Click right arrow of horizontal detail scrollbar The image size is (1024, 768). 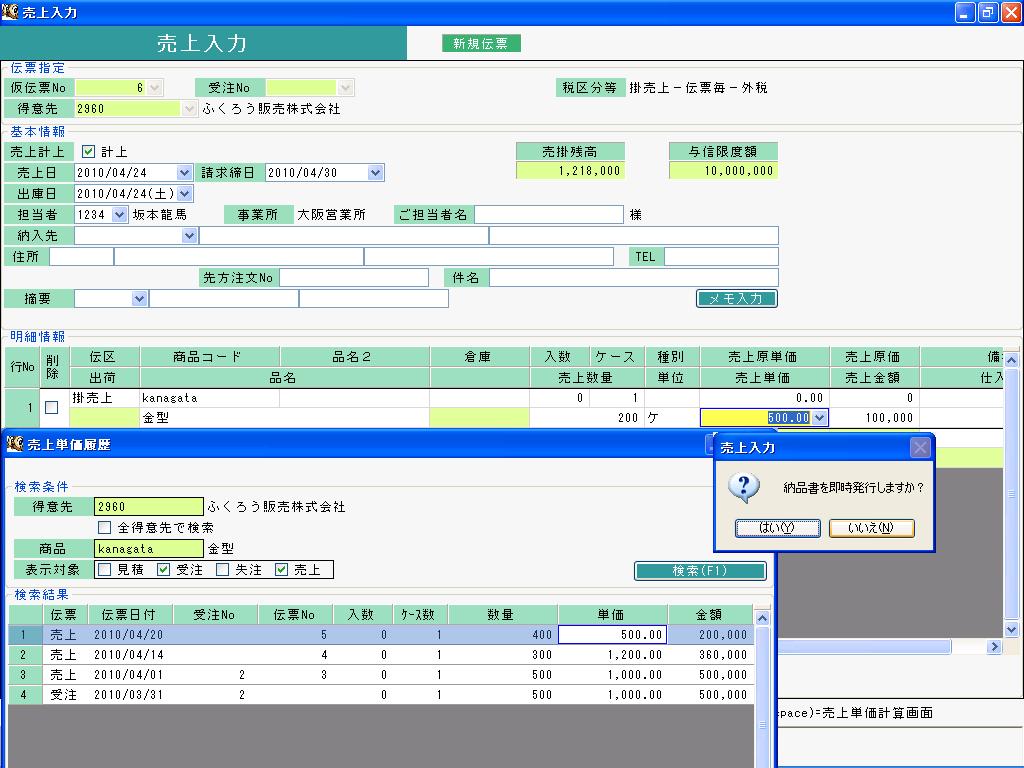994,647
